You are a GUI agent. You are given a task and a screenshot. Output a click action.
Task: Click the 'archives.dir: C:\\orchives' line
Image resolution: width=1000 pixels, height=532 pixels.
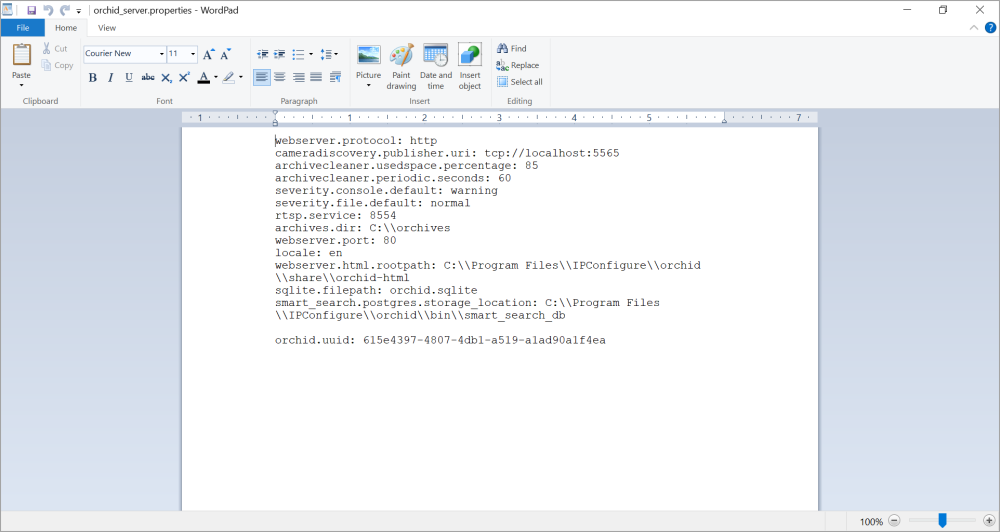pyautogui.click(x=362, y=228)
